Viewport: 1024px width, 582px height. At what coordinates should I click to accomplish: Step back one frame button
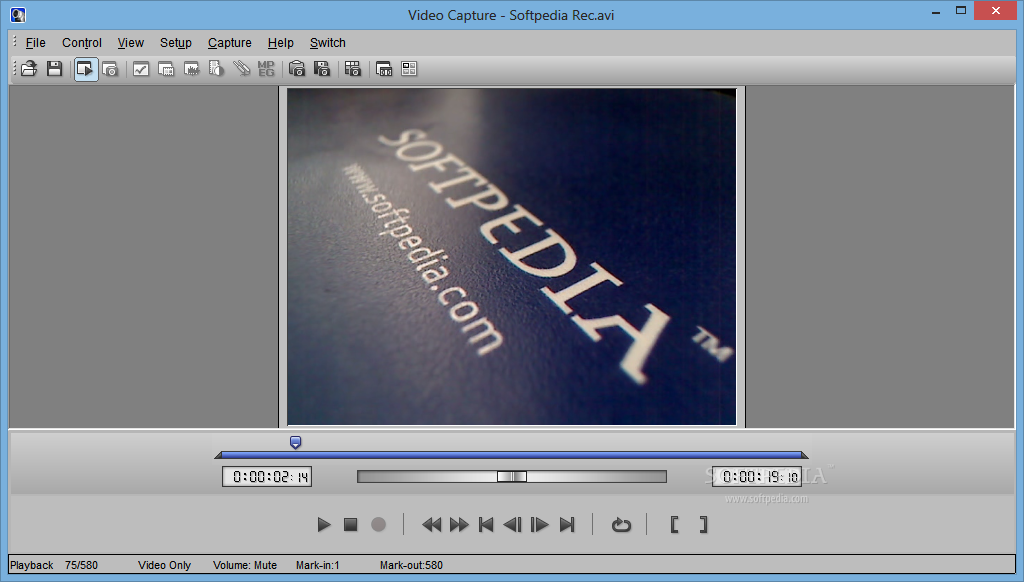coord(513,525)
